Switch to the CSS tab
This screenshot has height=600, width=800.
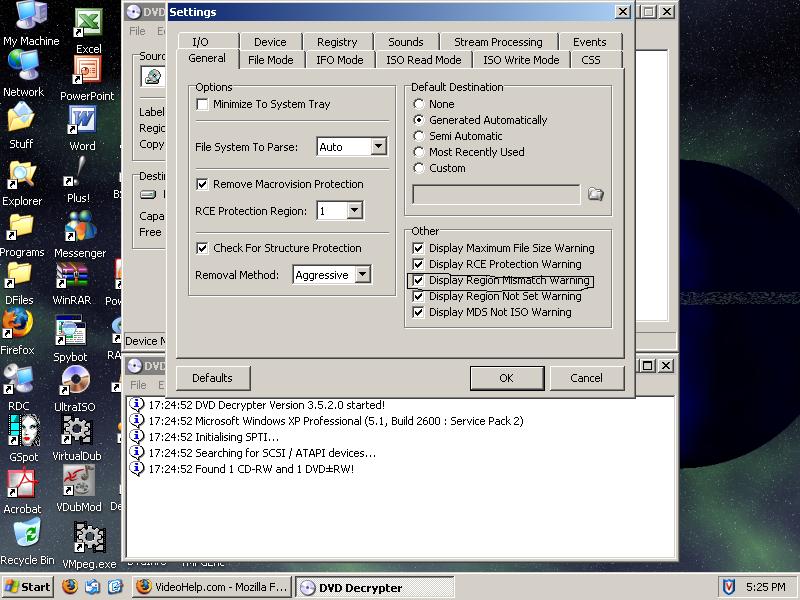click(x=591, y=60)
